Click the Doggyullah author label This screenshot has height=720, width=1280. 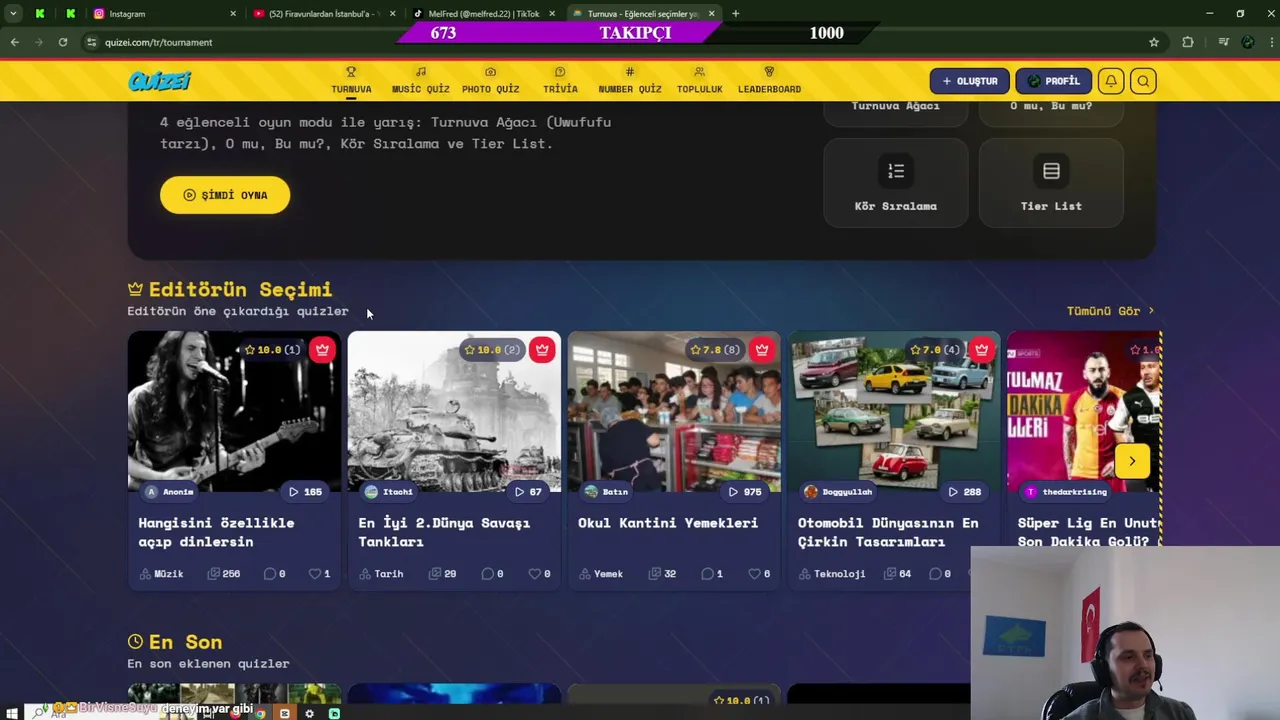pos(838,492)
